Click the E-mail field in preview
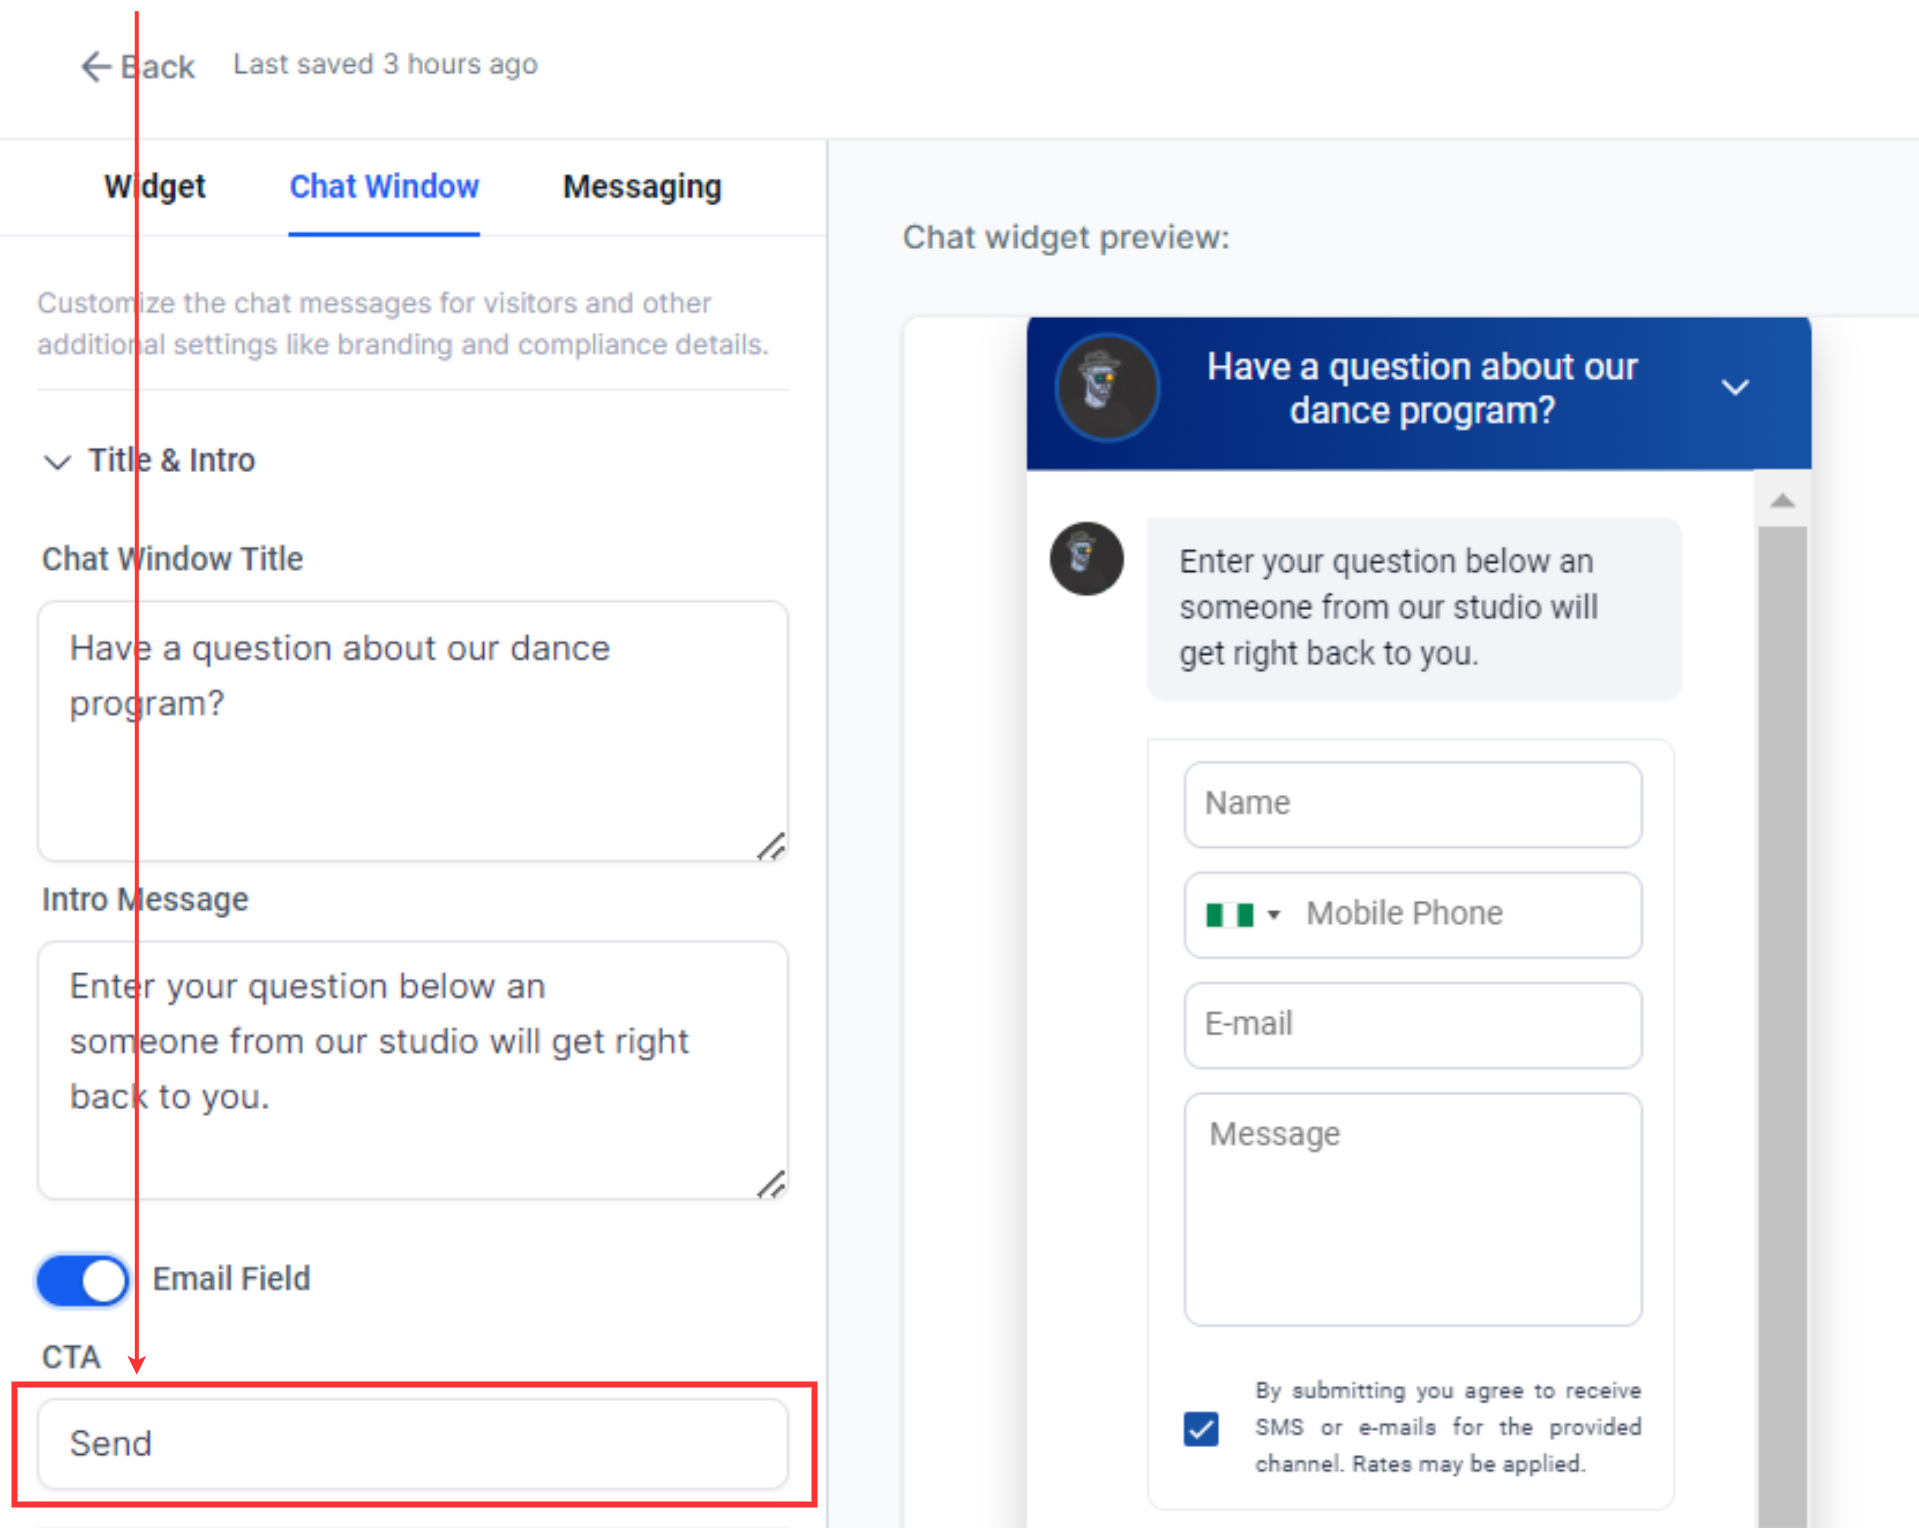1919x1528 pixels. coord(1413,1025)
